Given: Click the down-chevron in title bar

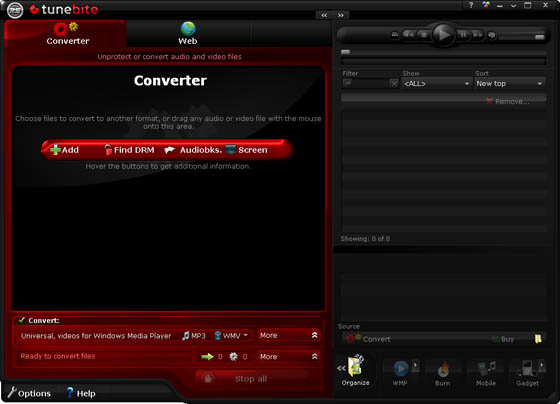Looking at the screenshot, I should click(x=513, y=6).
